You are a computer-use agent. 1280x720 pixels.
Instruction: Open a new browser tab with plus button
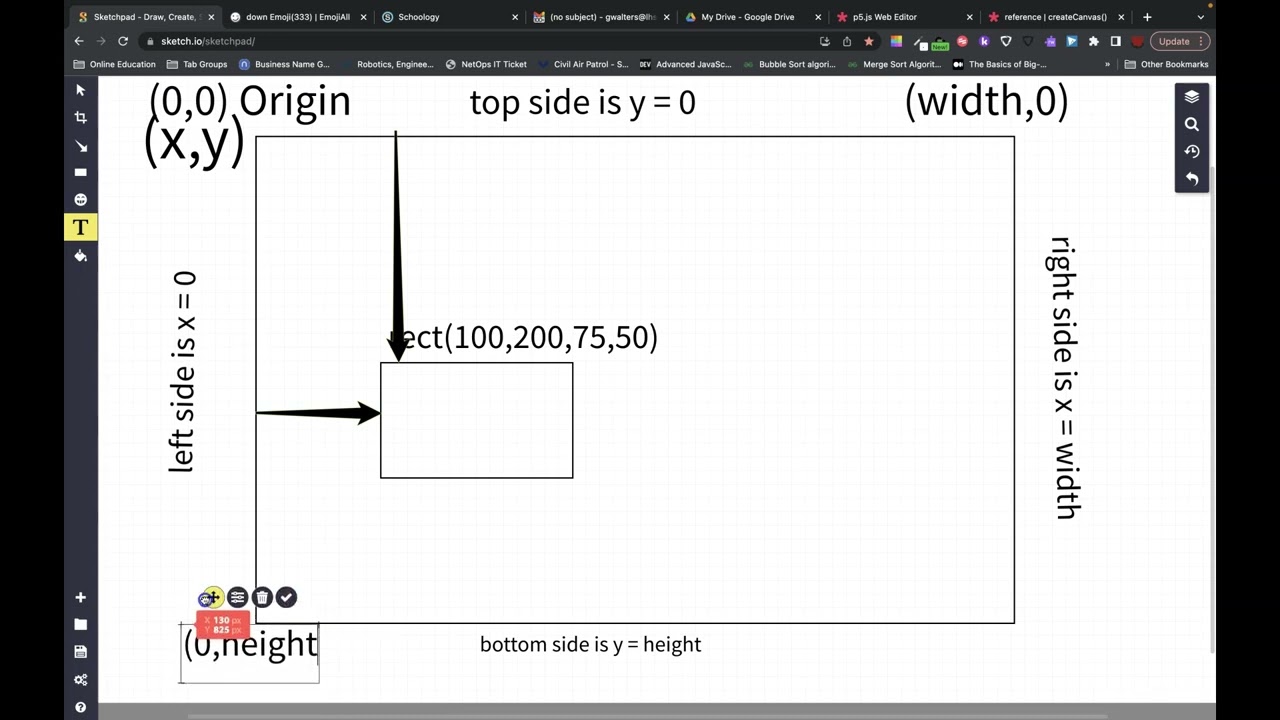click(1147, 17)
